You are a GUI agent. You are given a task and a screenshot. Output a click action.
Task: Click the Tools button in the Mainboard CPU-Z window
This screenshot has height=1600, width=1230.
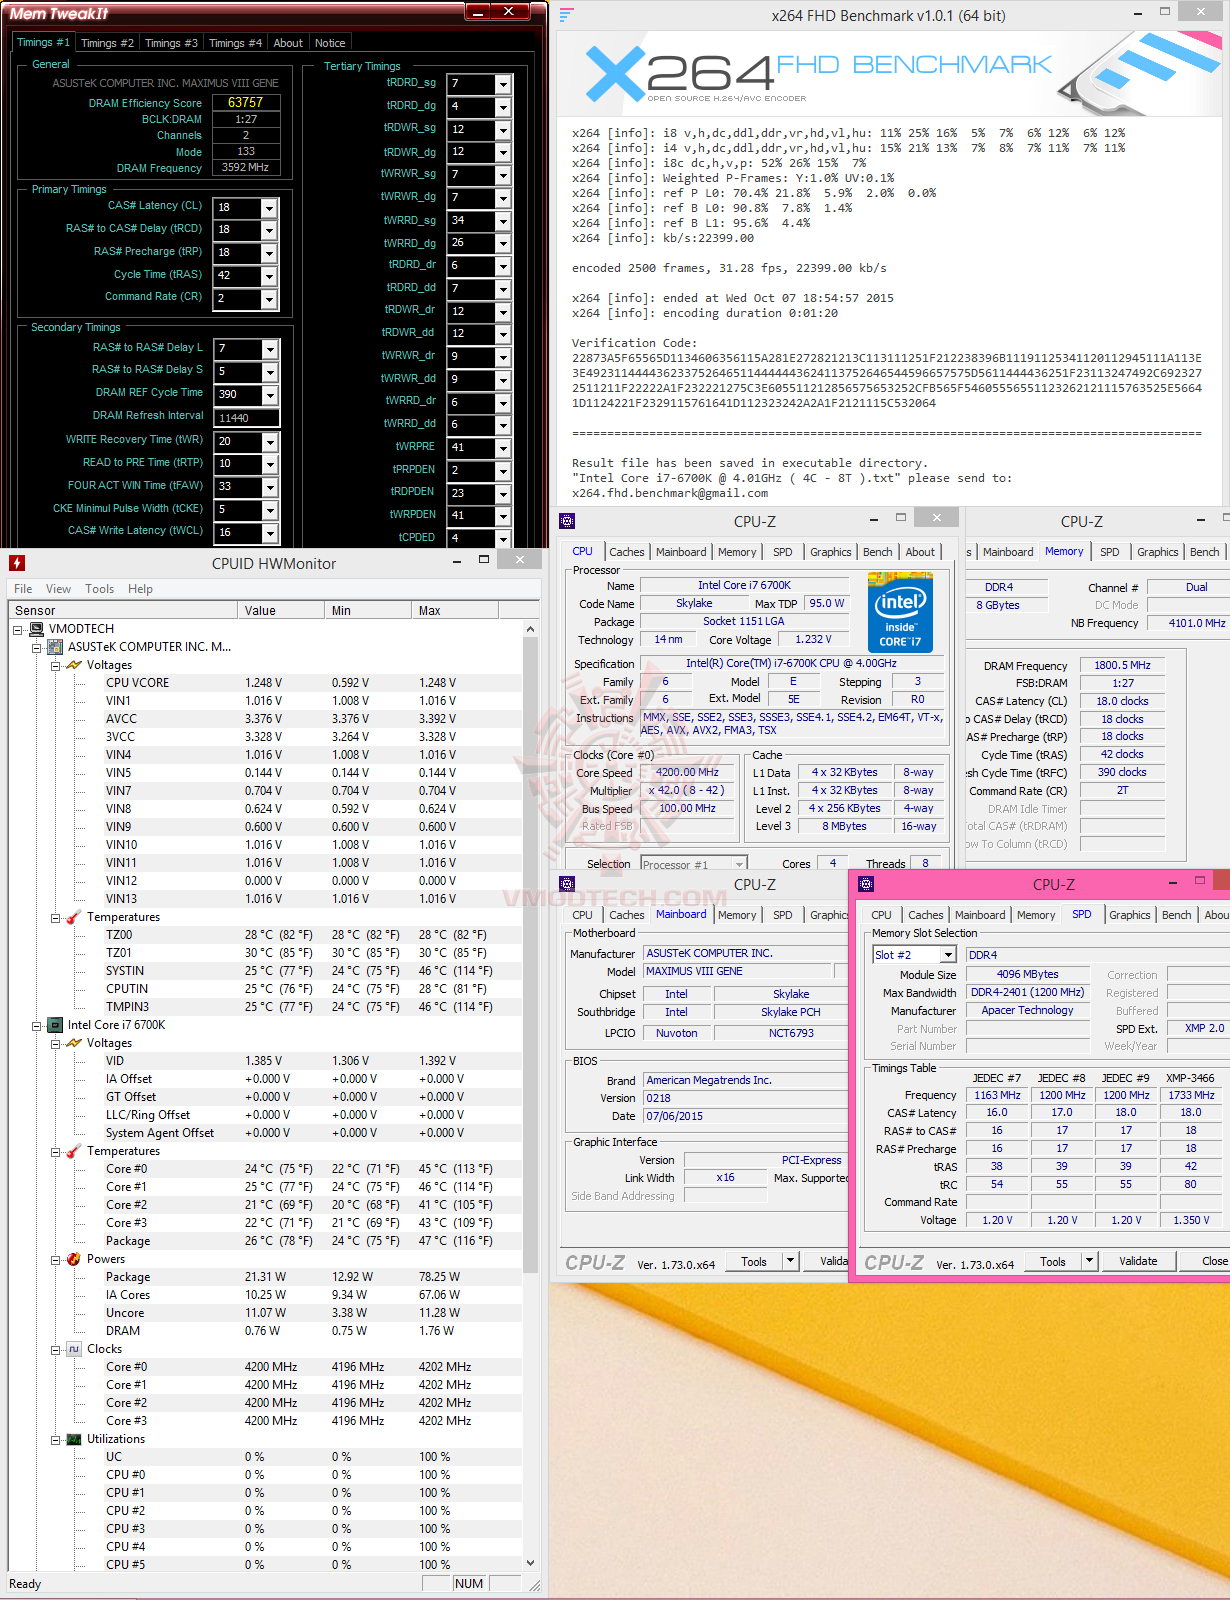point(754,1261)
